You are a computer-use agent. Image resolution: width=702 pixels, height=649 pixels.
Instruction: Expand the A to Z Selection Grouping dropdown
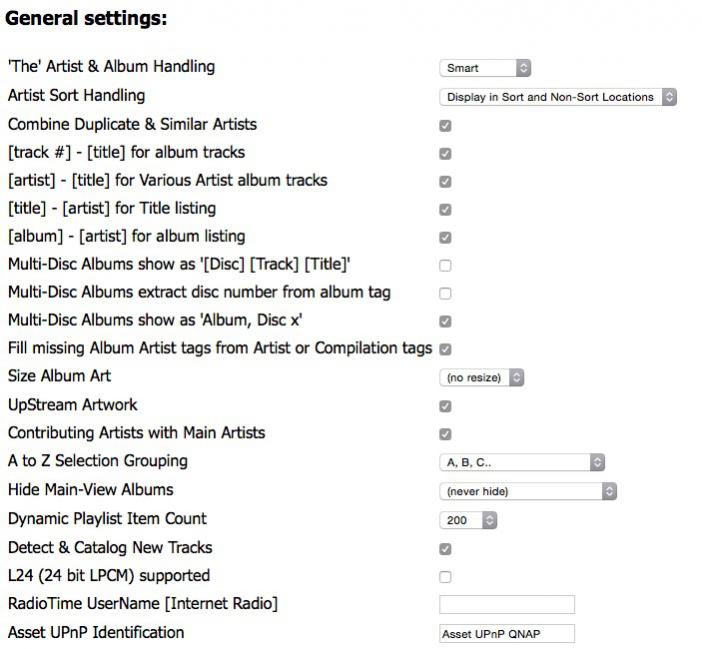click(522, 463)
